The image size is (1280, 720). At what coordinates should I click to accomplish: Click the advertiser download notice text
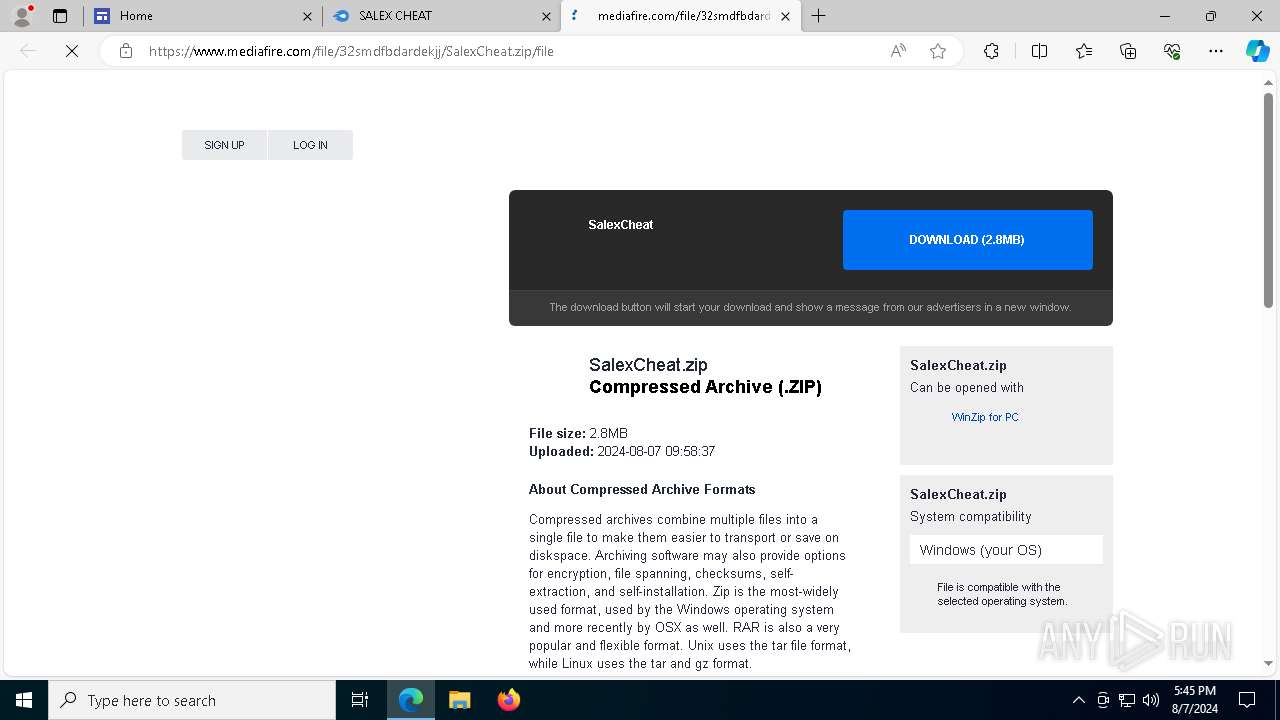tap(810, 307)
